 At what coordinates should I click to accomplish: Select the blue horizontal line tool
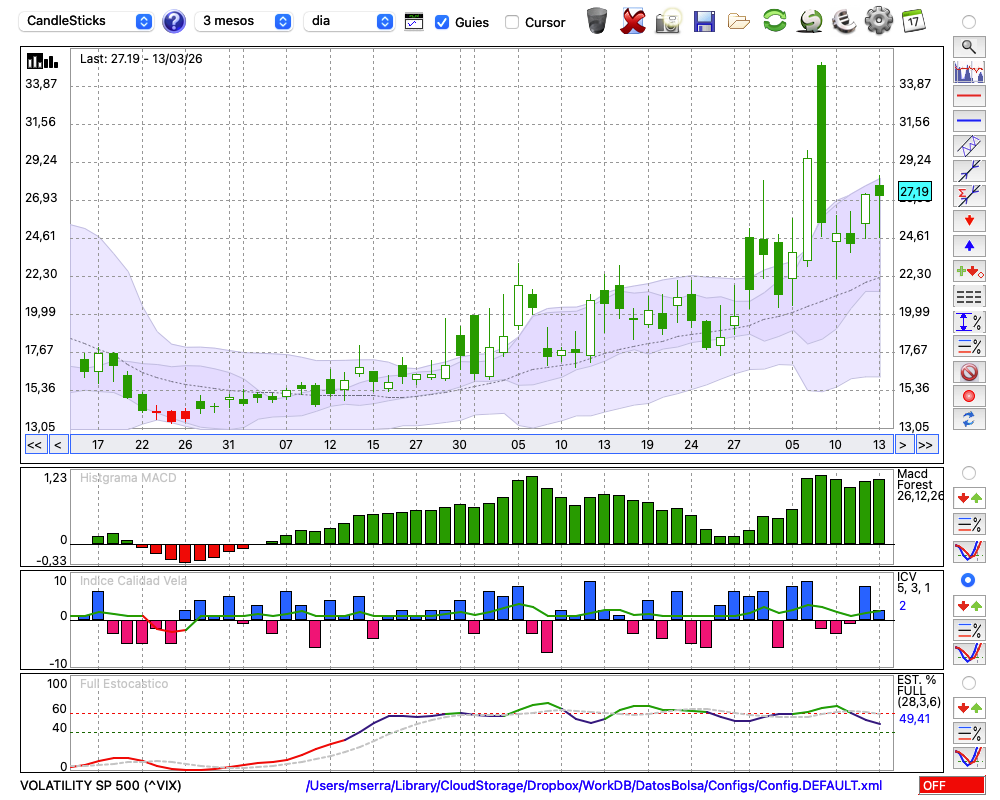coord(968,121)
